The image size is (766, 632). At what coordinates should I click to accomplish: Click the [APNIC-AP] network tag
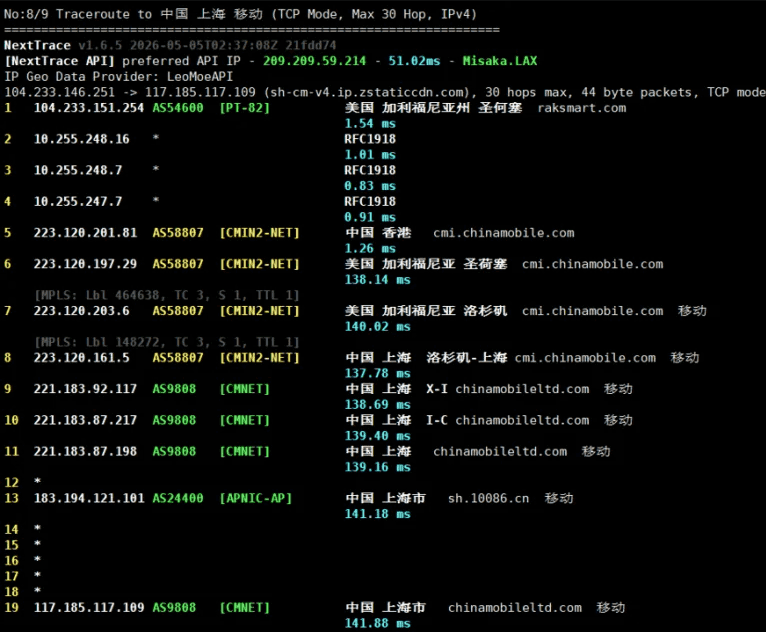(x=255, y=499)
